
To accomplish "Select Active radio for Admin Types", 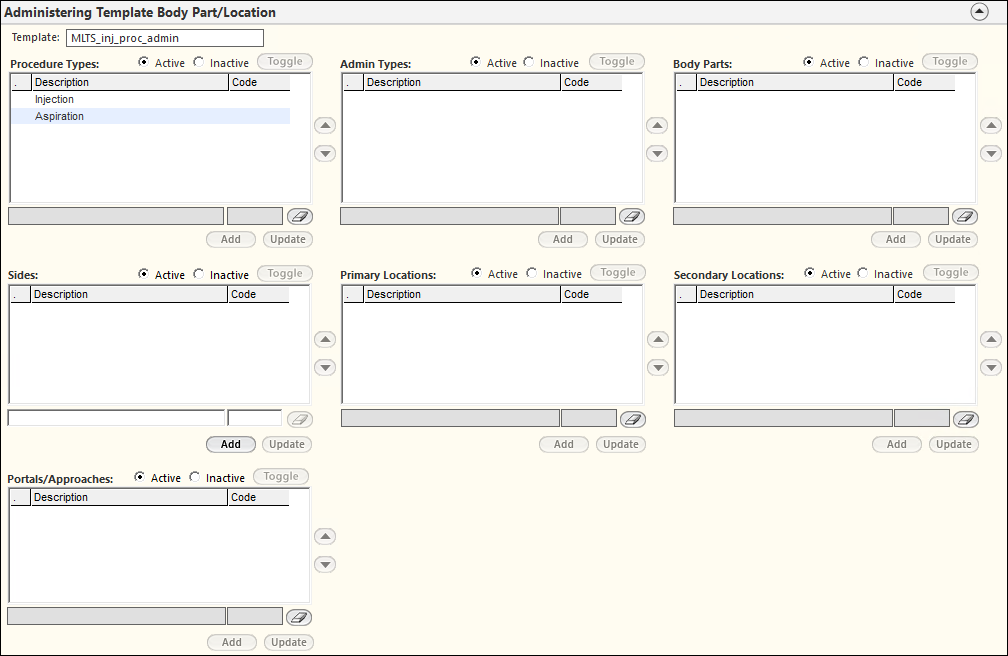I will pyautogui.click(x=475, y=62).
